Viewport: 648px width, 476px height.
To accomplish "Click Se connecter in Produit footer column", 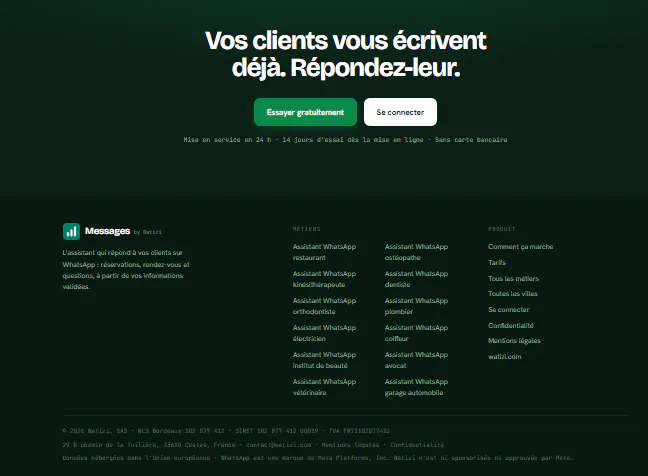I will pyautogui.click(x=509, y=309).
